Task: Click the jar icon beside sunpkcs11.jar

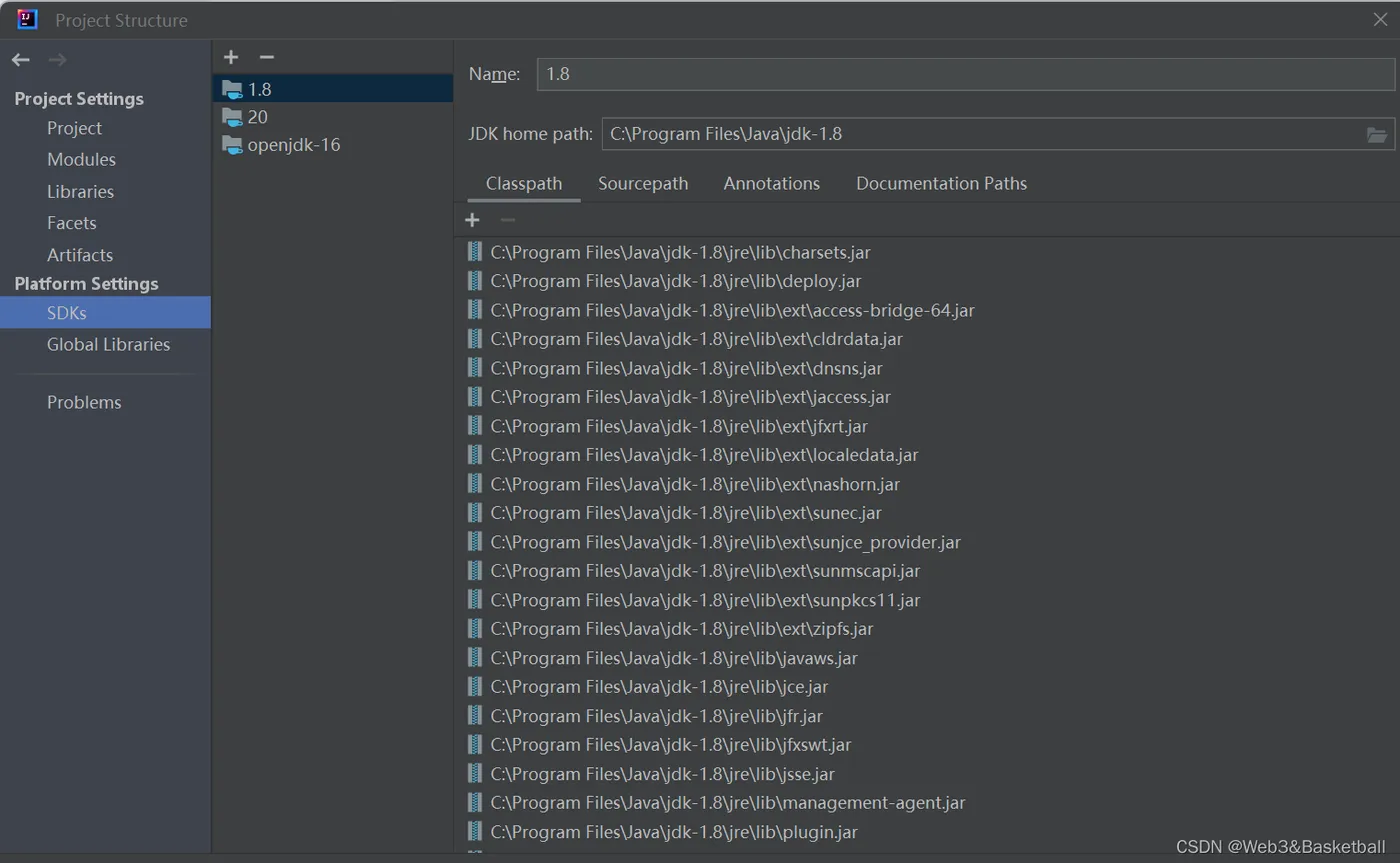Action: pos(475,600)
